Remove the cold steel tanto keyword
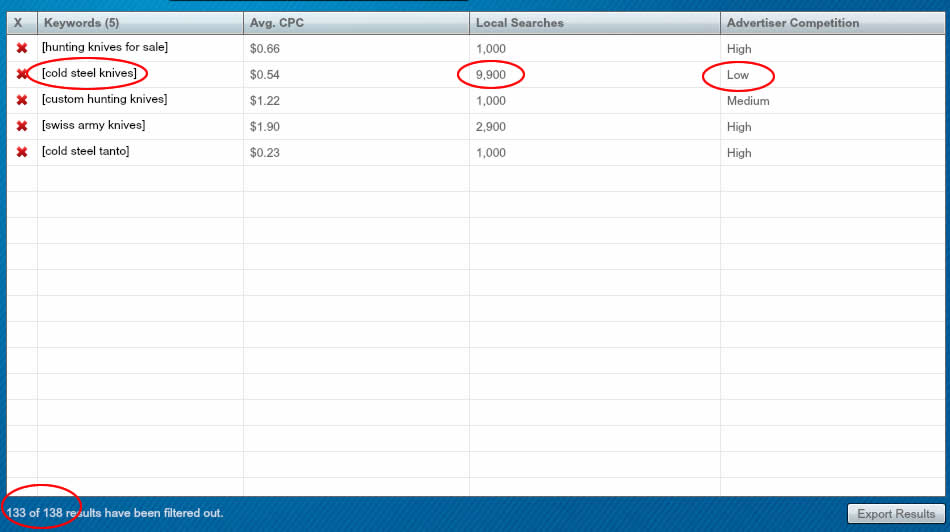 pos(22,152)
